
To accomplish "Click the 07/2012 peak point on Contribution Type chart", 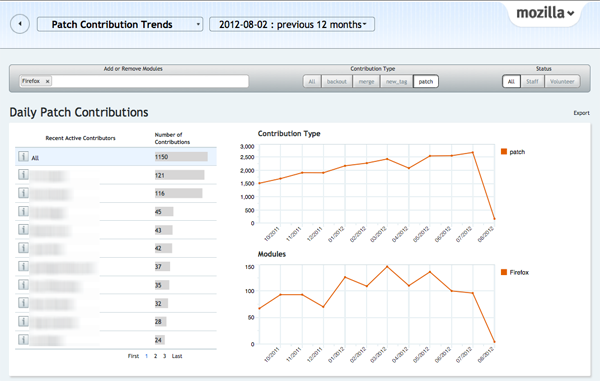I will click(473, 152).
